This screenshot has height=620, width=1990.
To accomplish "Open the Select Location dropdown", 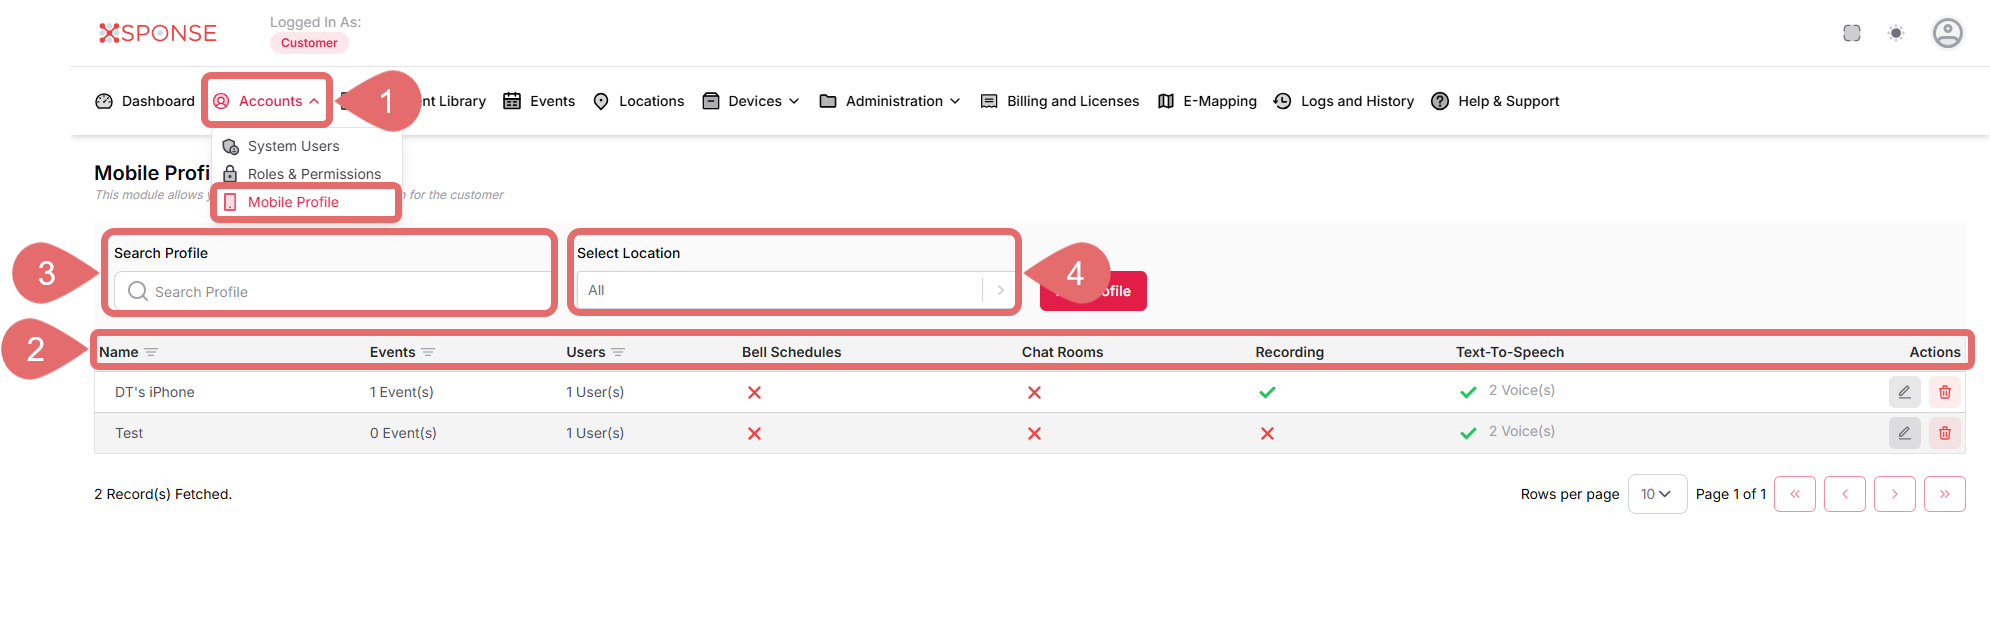I will click(795, 290).
